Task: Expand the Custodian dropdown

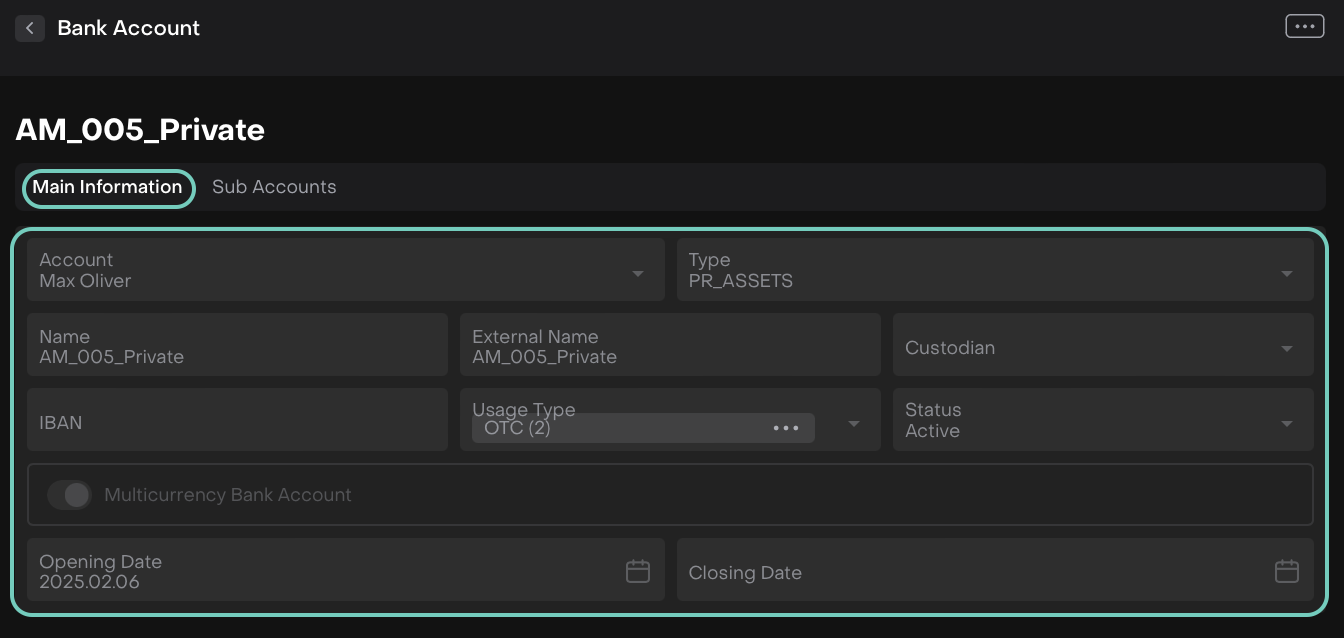Action: tap(1287, 349)
